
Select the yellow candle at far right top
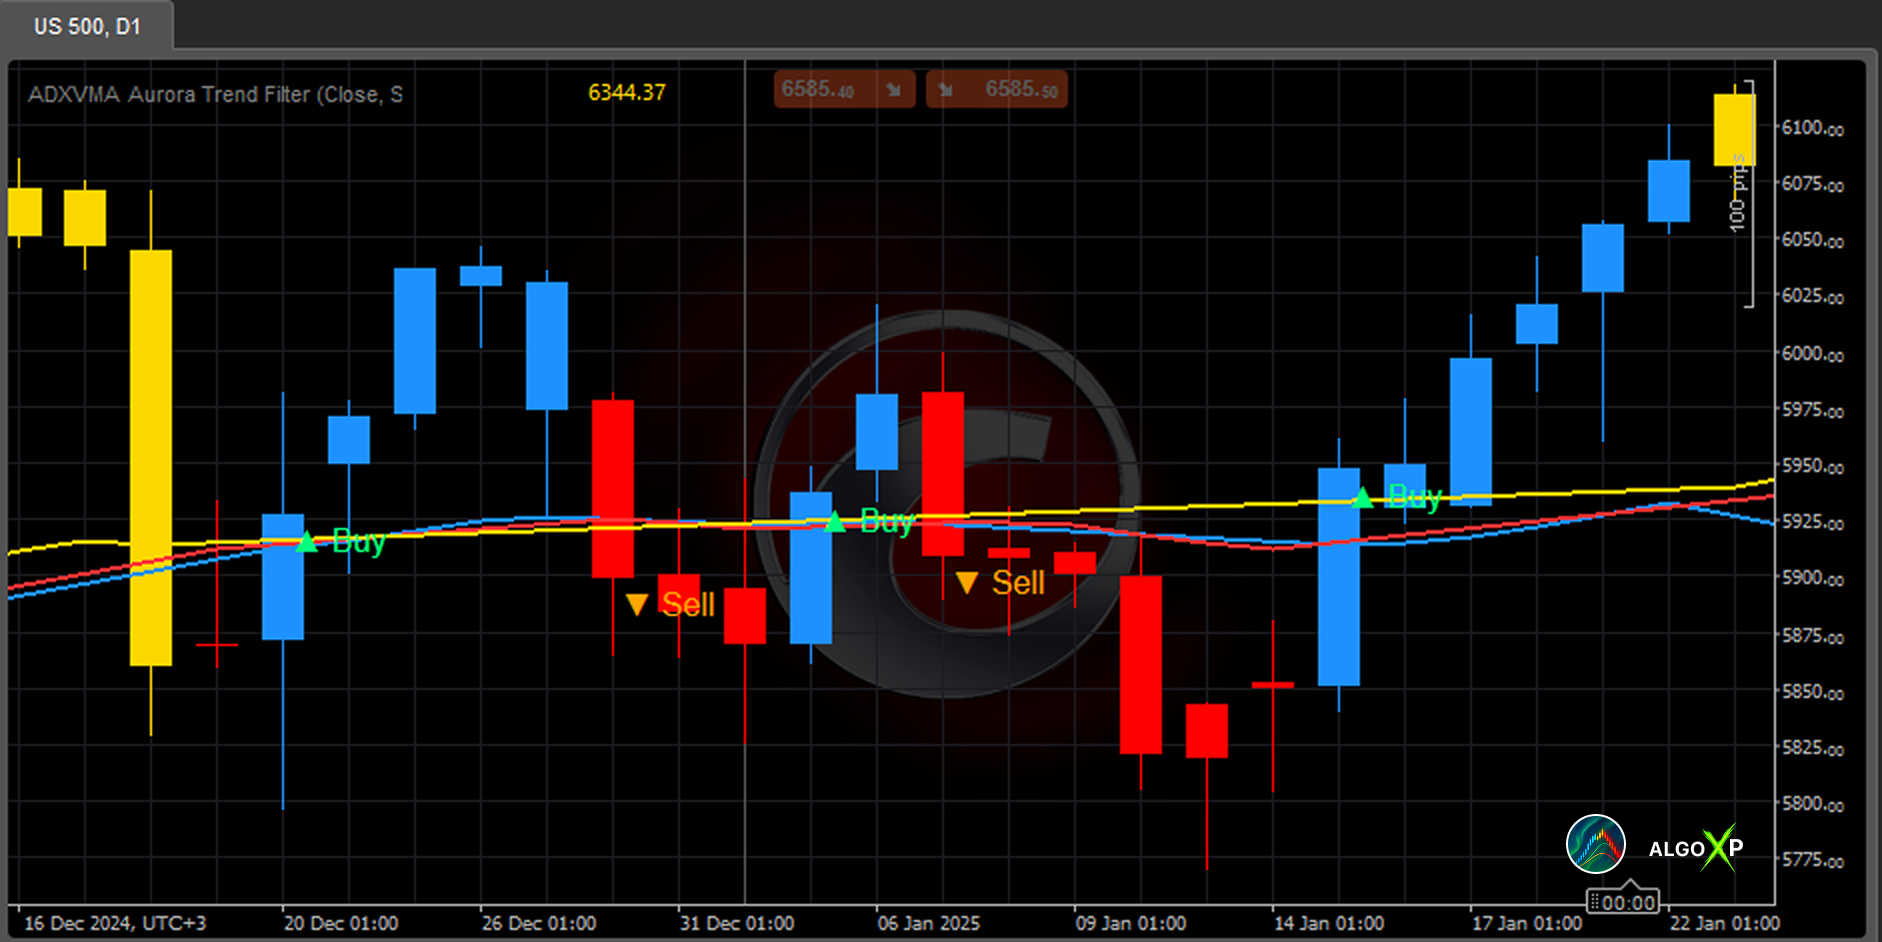coord(1734,129)
